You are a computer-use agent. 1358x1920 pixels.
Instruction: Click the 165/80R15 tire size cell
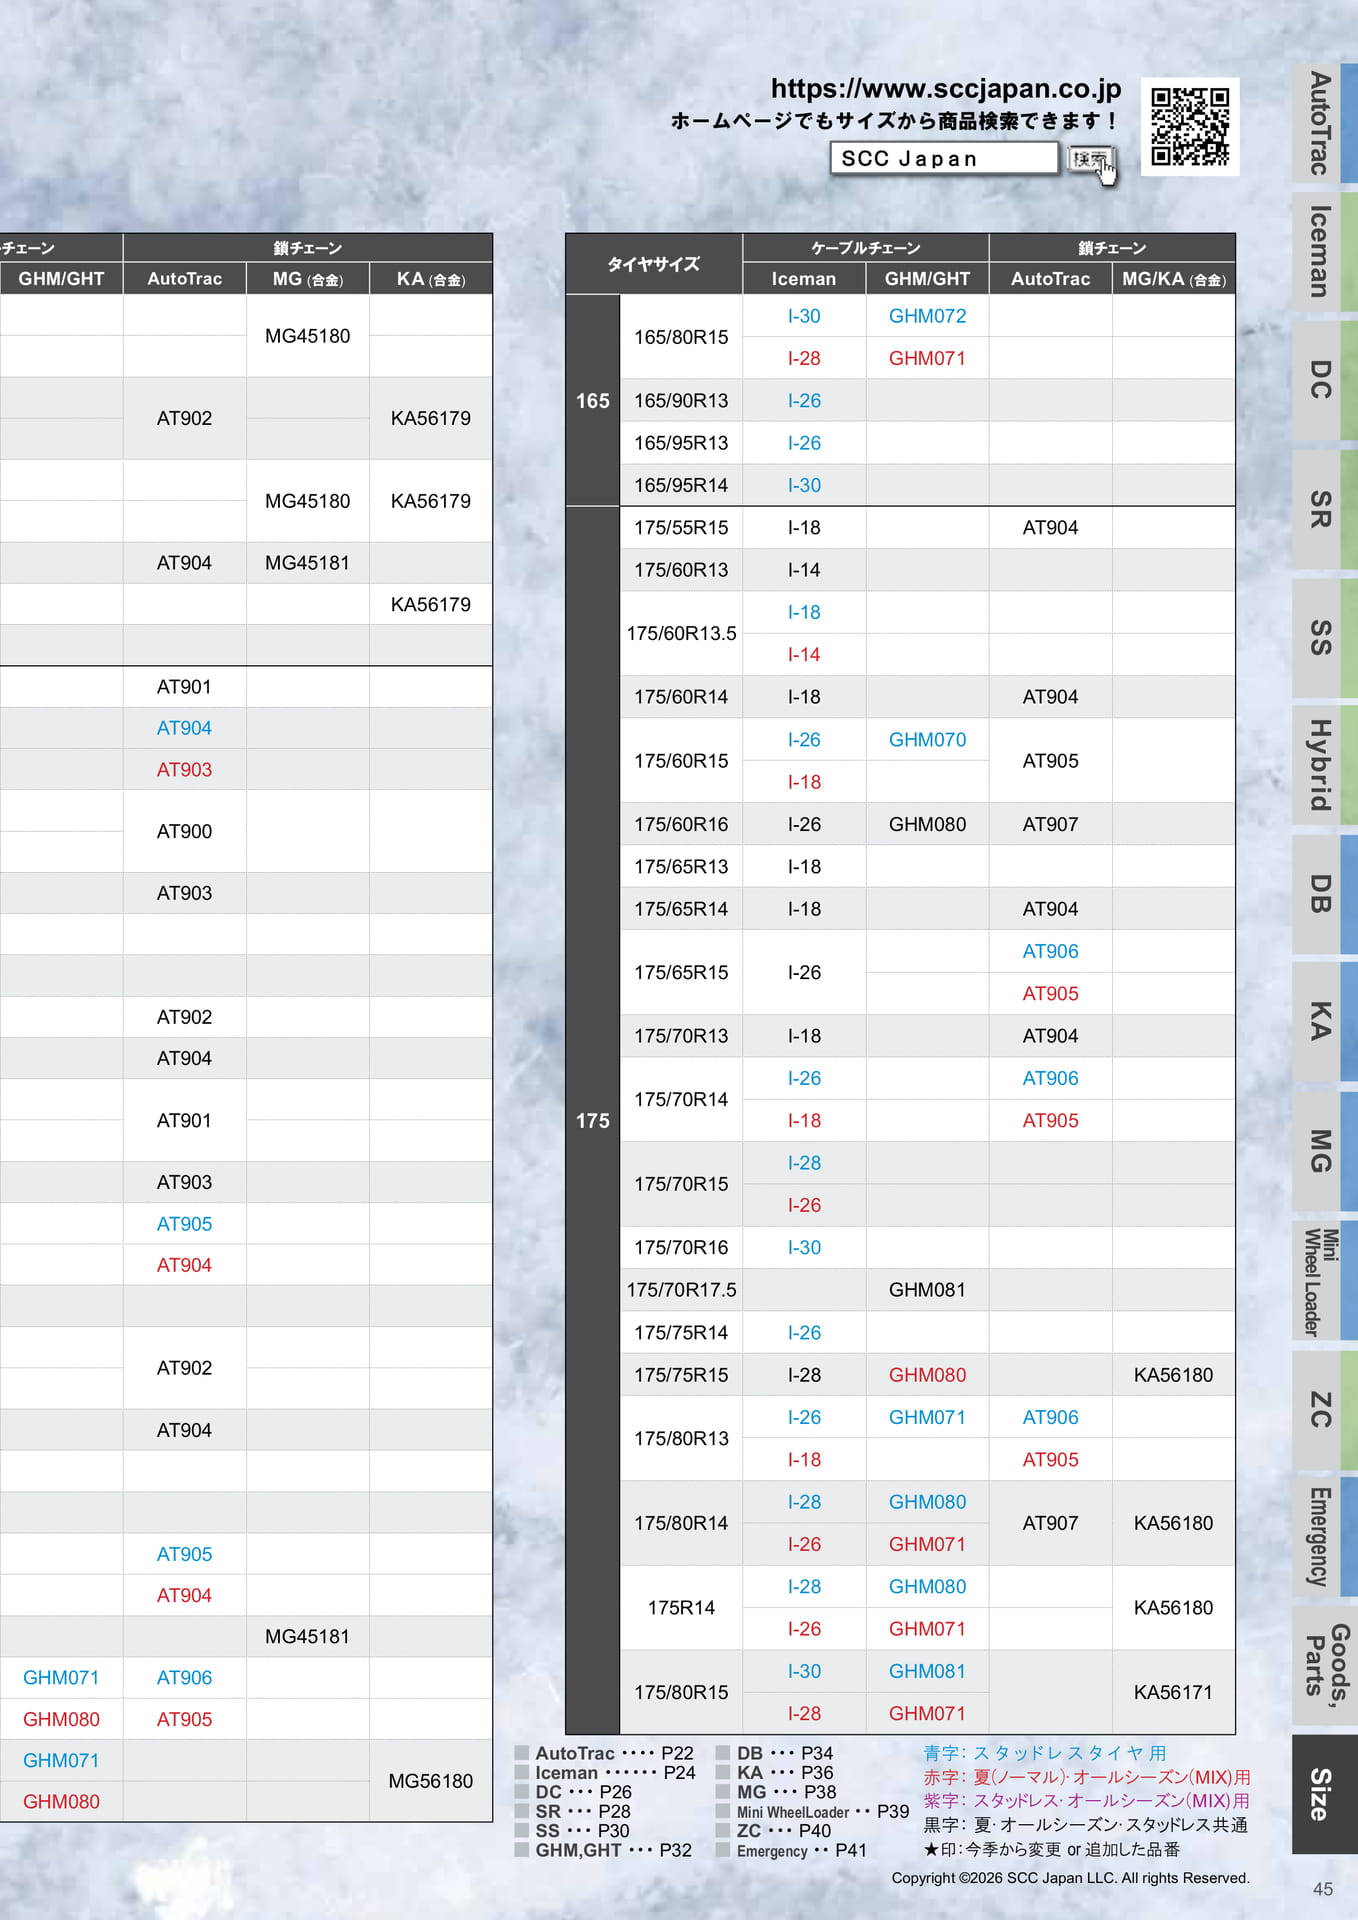click(681, 337)
